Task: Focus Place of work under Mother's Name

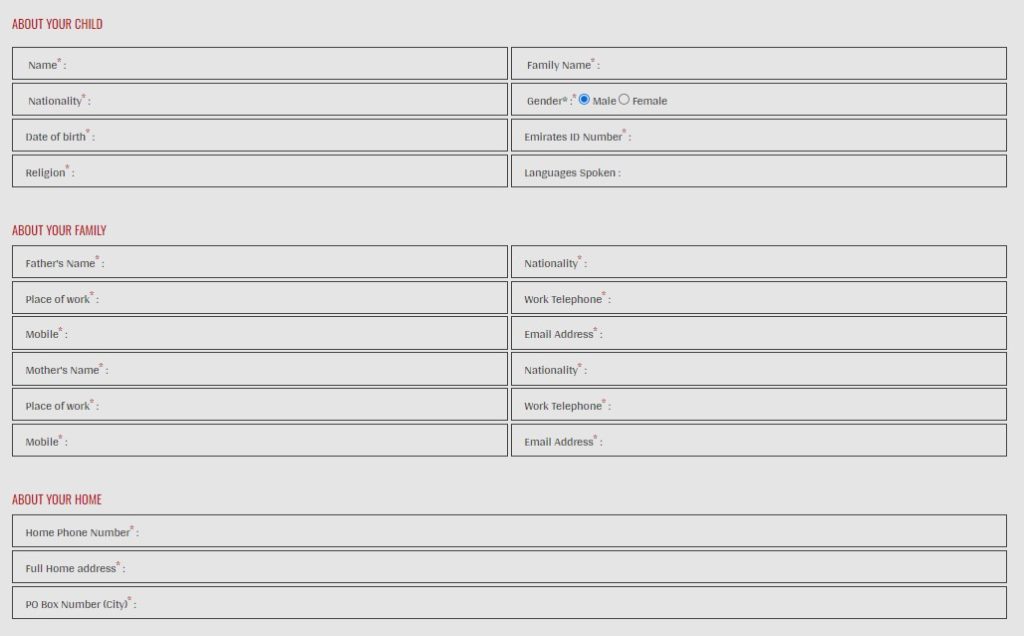Action: [300, 405]
